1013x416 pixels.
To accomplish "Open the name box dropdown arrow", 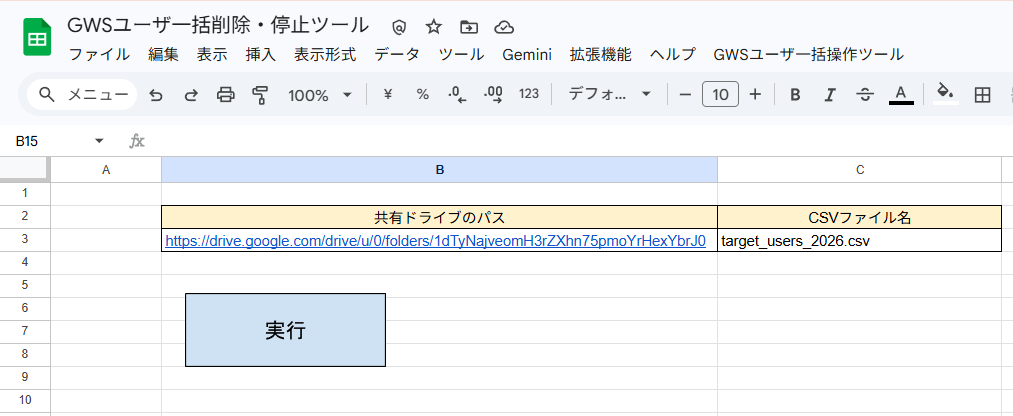I will point(99,141).
